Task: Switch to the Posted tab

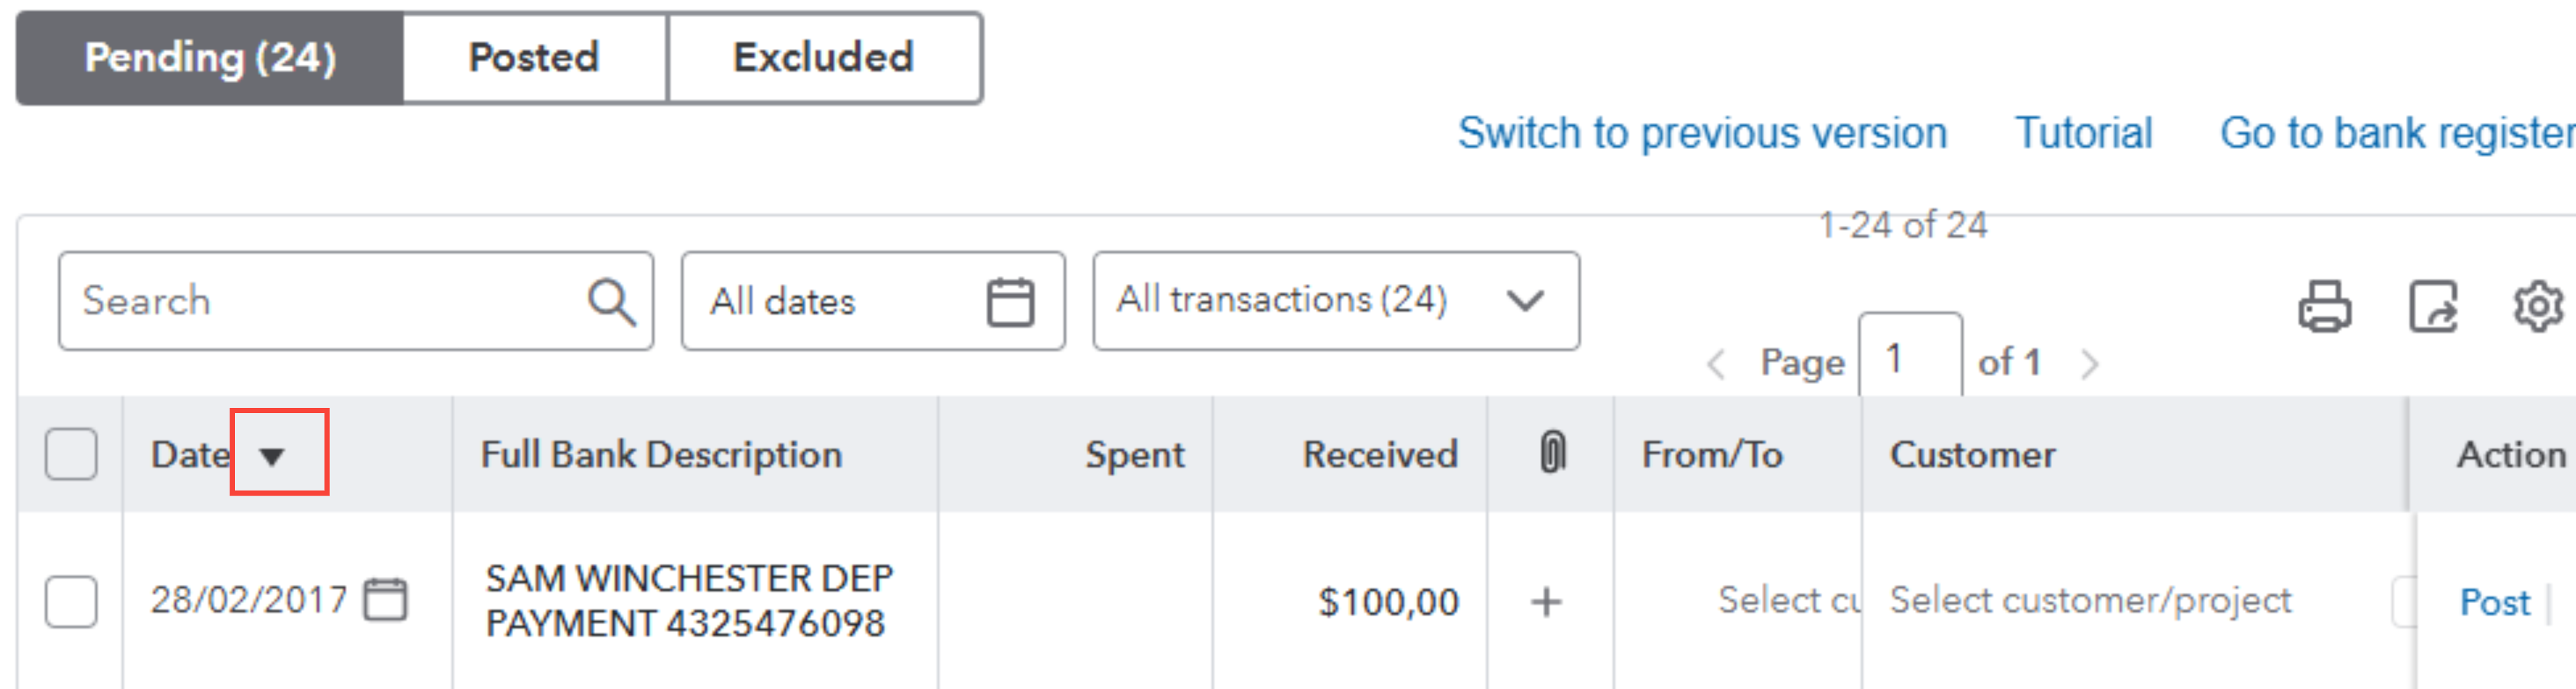Action: (x=534, y=58)
